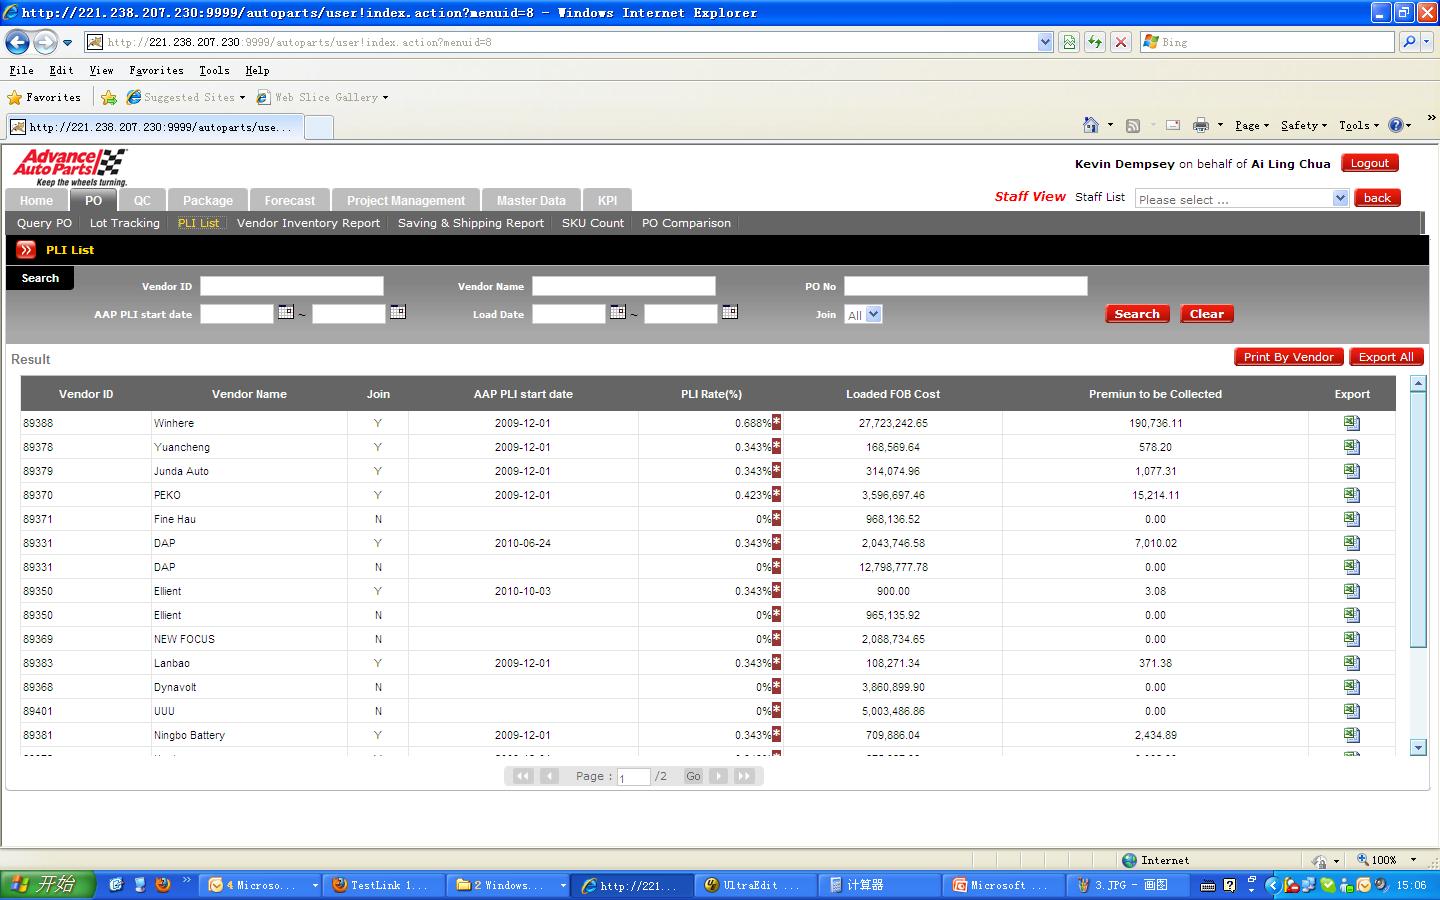Expand the Staff List dropdown

pos(1340,198)
